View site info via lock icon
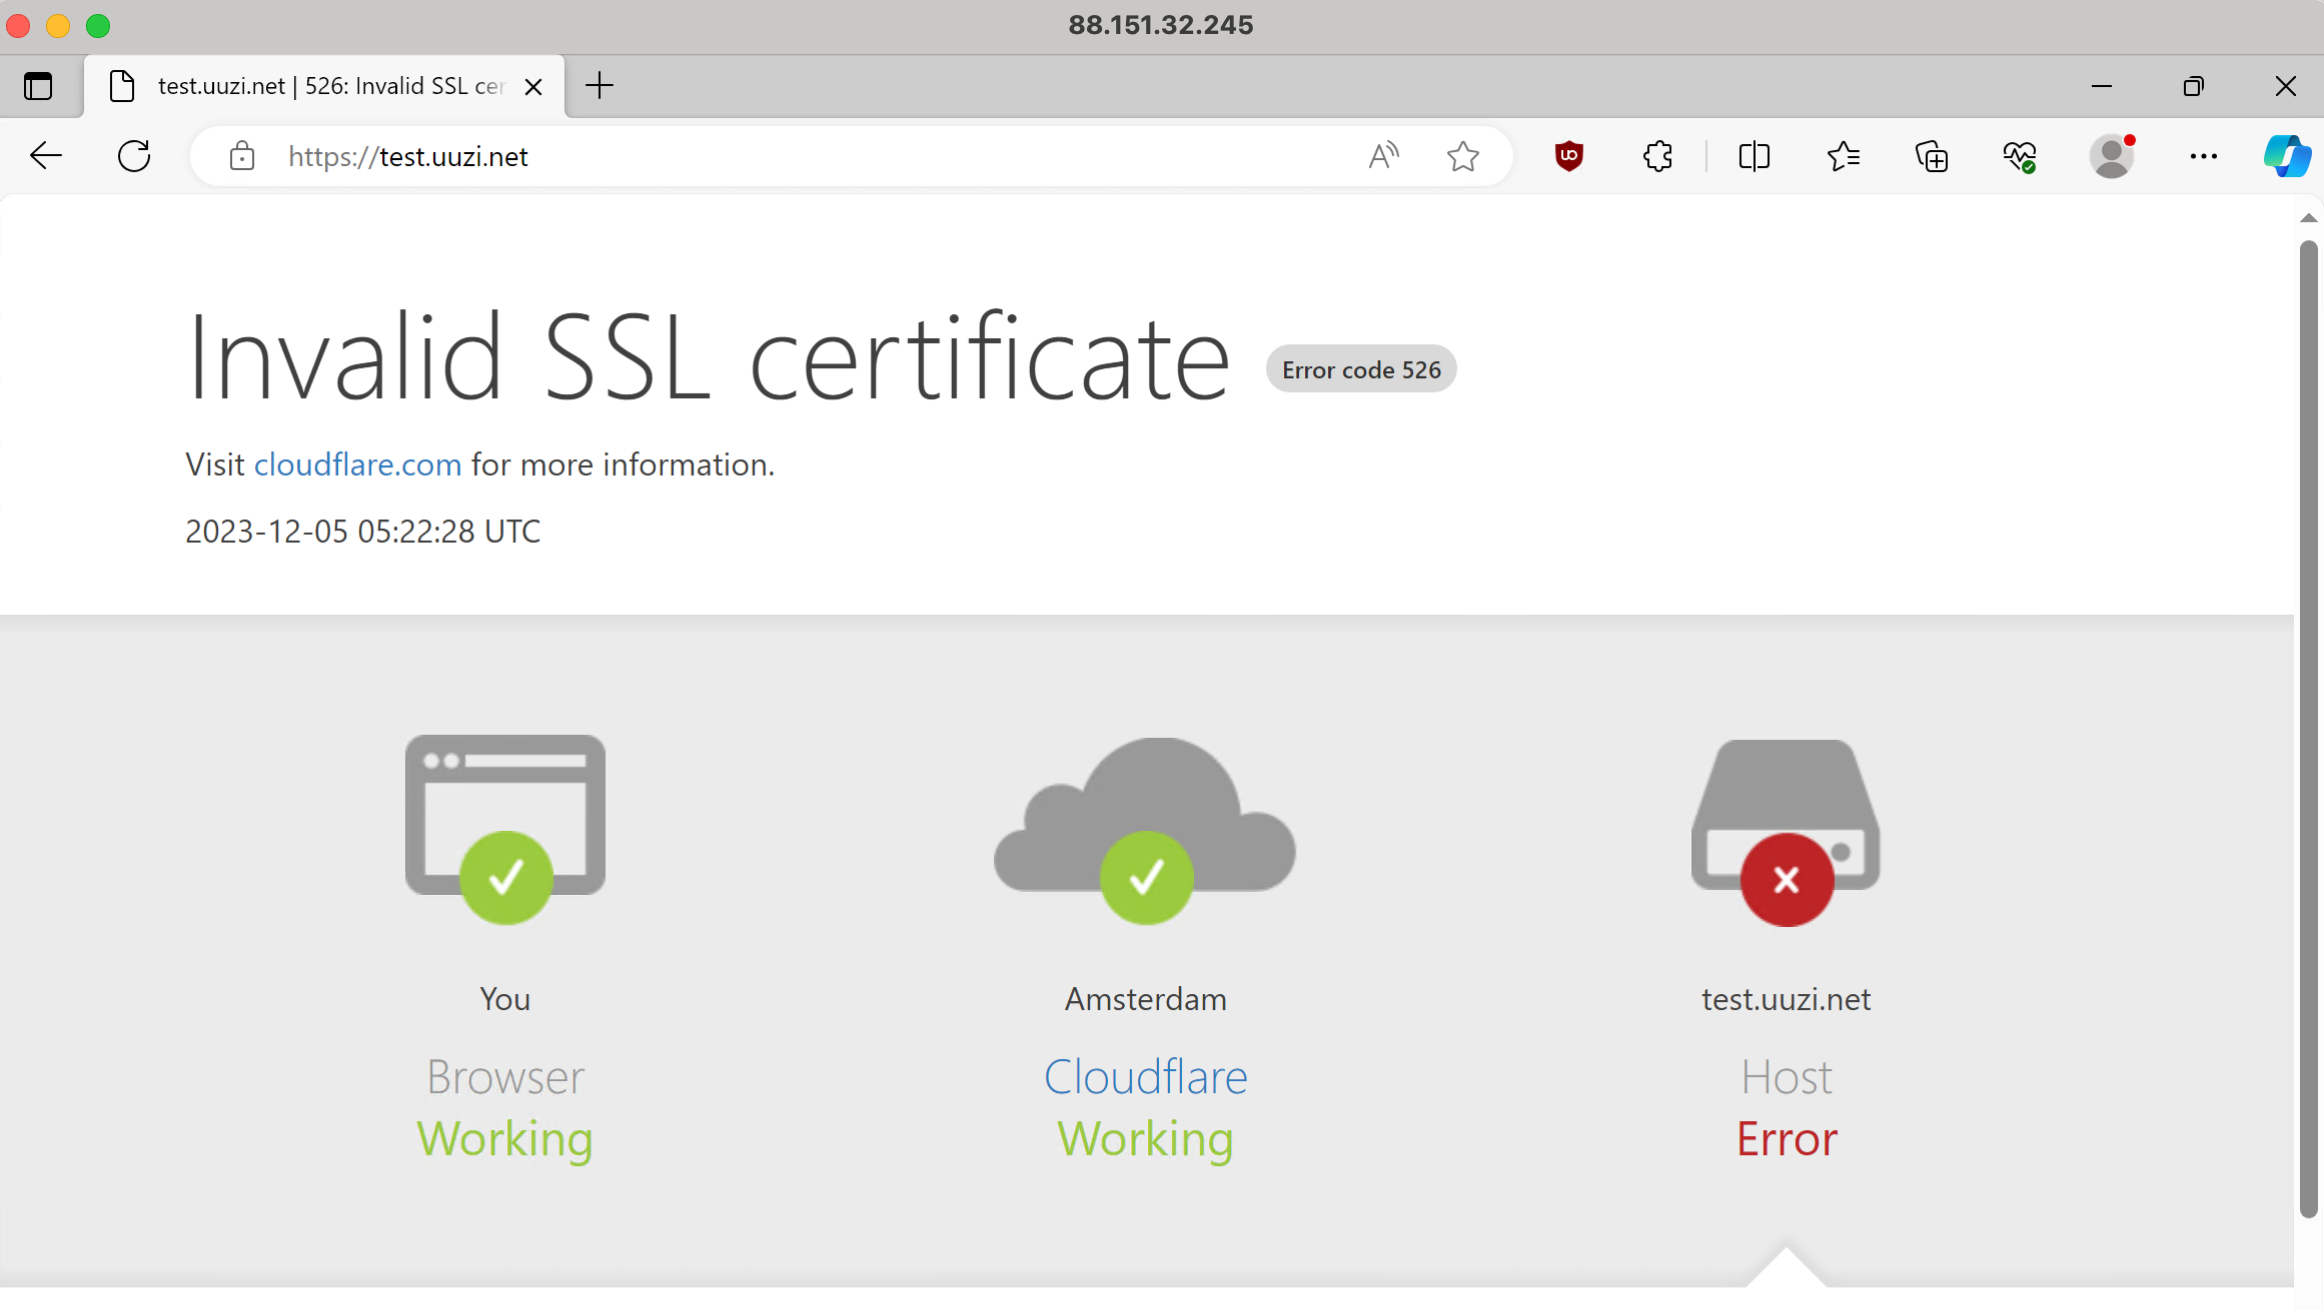 [242, 156]
